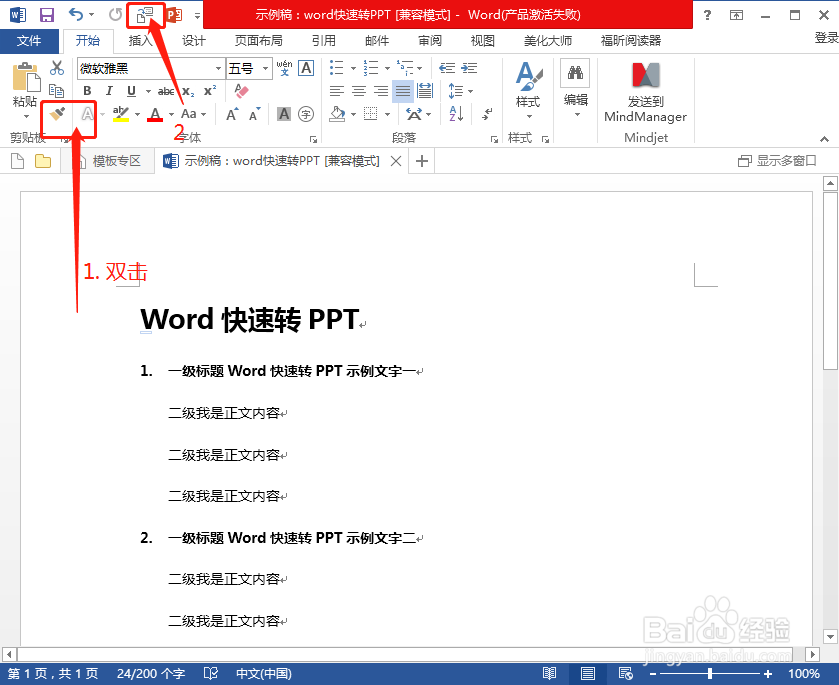Screen dimensions: 839x685
Task: Open the 审阅 ribbon tab
Action: point(429,41)
